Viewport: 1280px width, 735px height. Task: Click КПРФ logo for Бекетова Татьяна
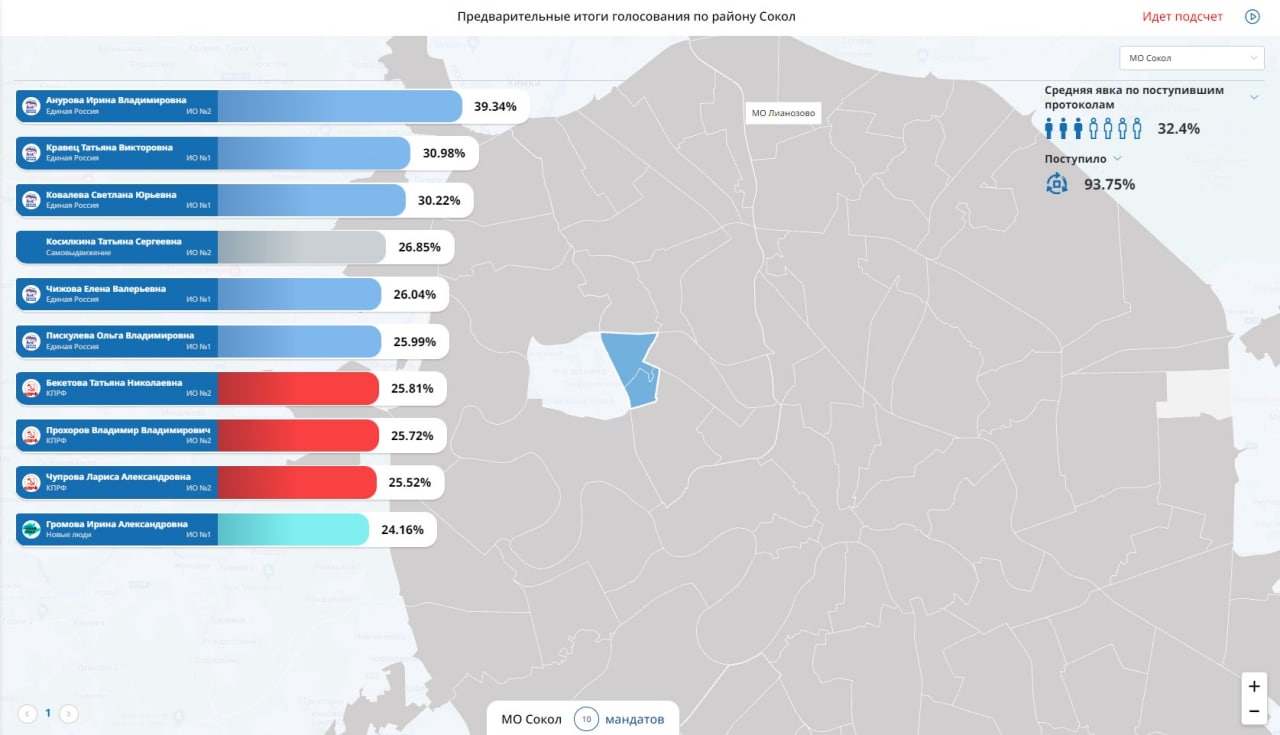coord(31,388)
